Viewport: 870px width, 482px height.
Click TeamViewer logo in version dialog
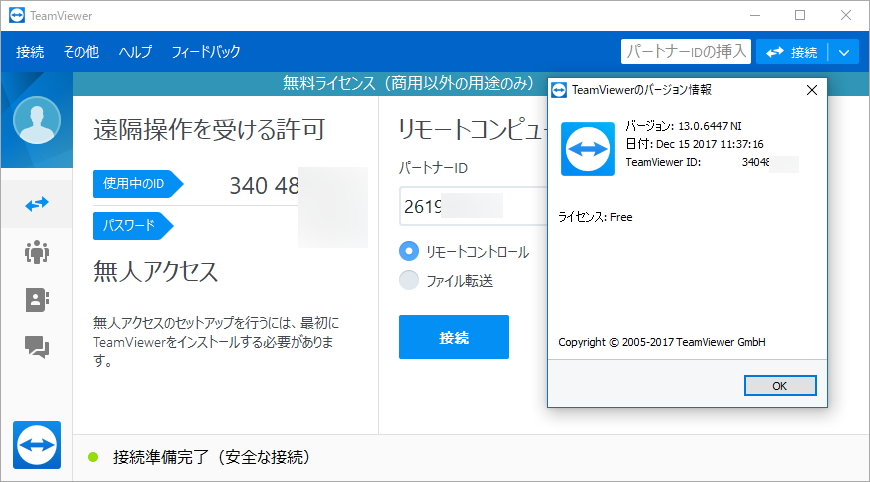point(588,149)
